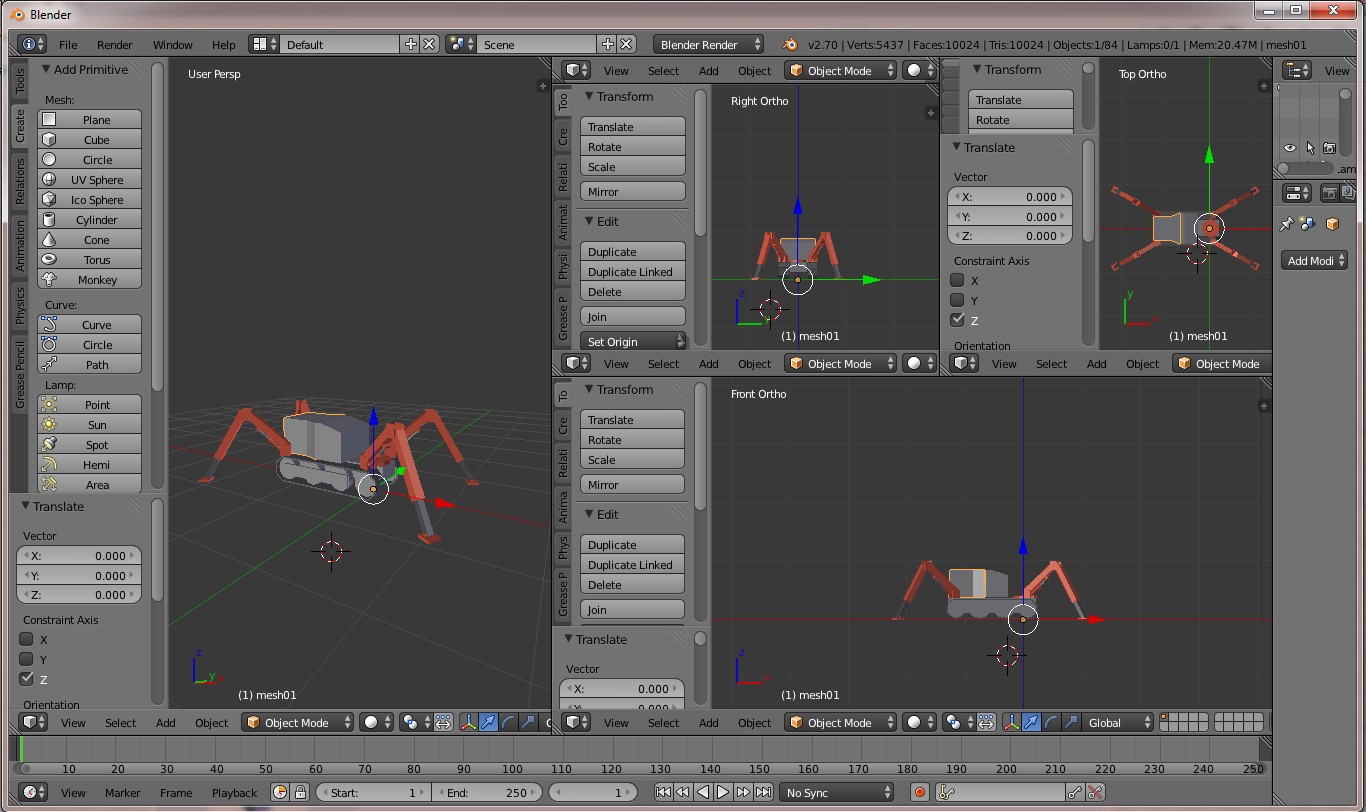1366x812 pixels.
Task: Toggle automatic keyframe record button
Action: coord(920,792)
